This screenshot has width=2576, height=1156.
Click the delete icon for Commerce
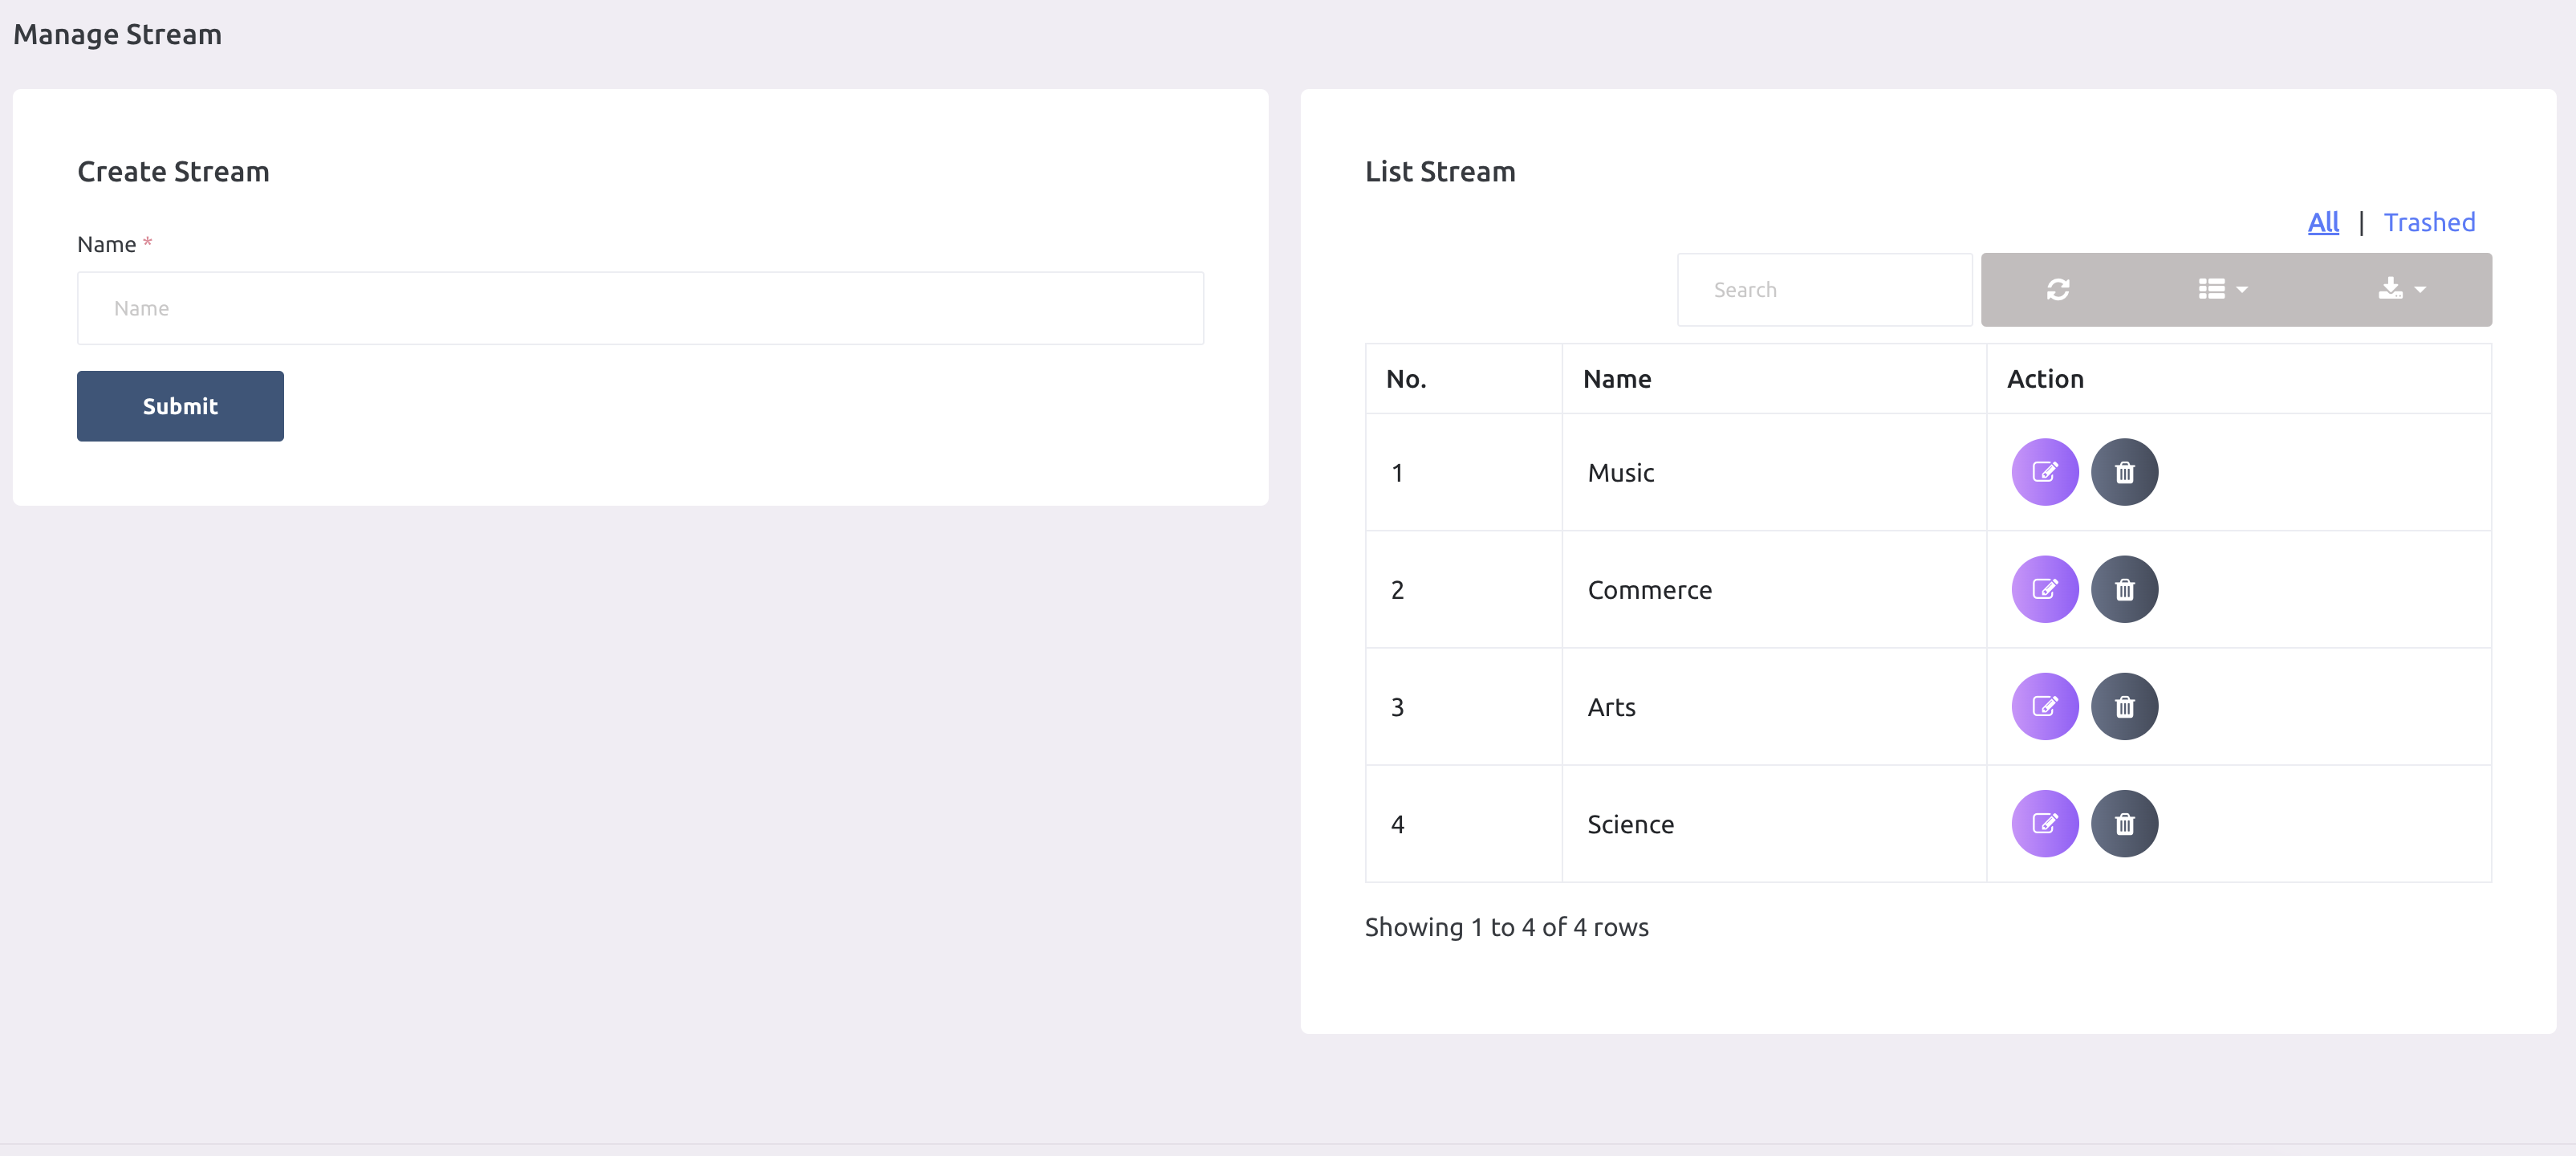point(2123,588)
